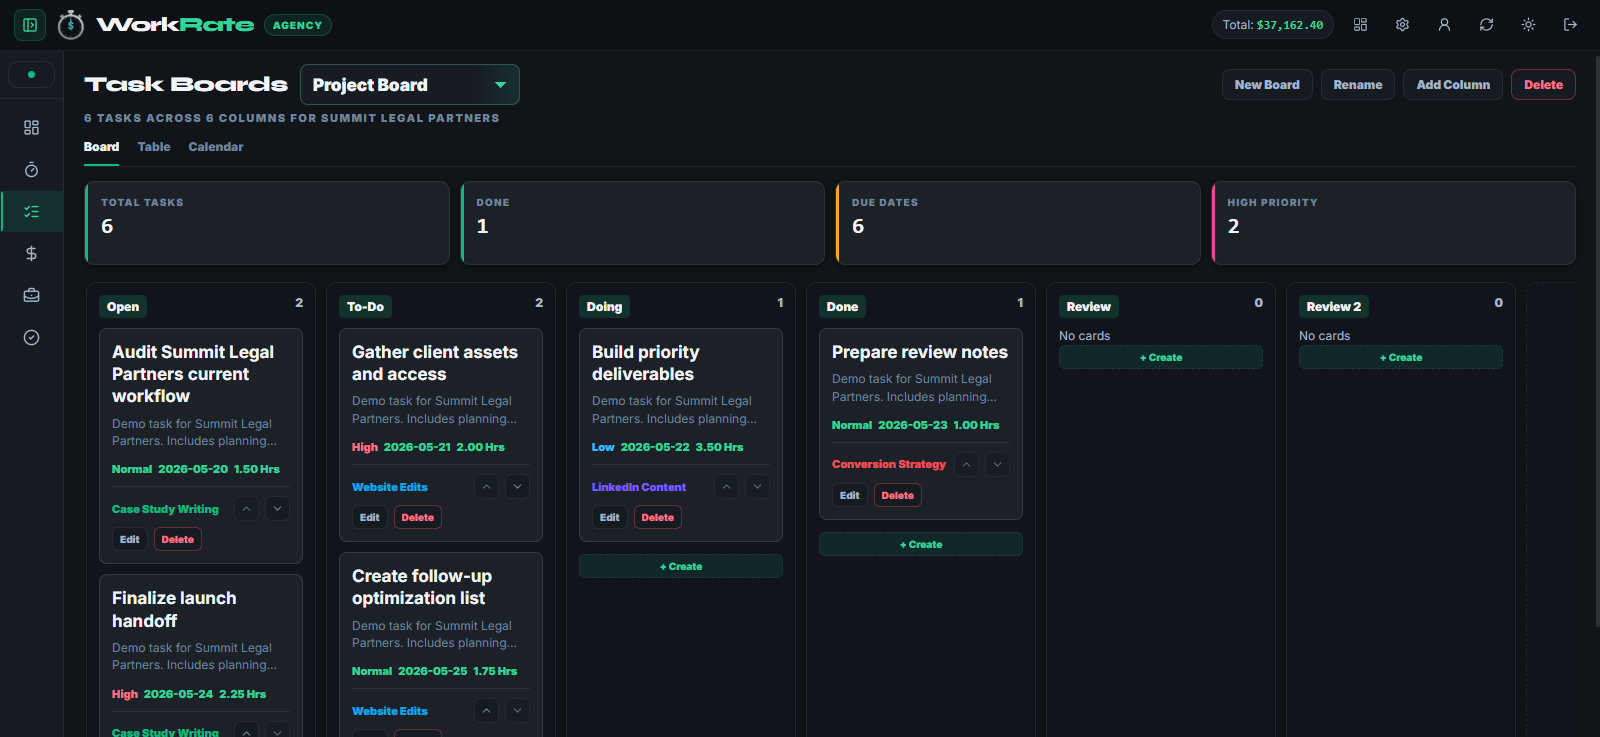The width and height of the screenshot is (1600, 737).
Task: Open task boards checklist sidebar icon
Action: click(x=32, y=212)
